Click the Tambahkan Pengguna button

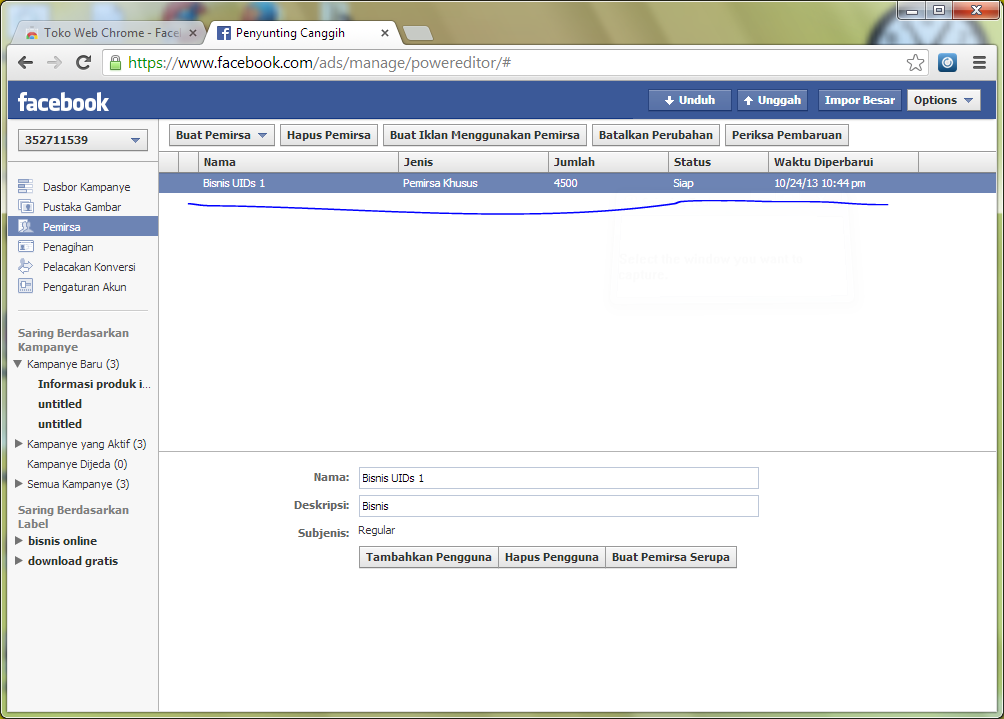coord(428,557)
